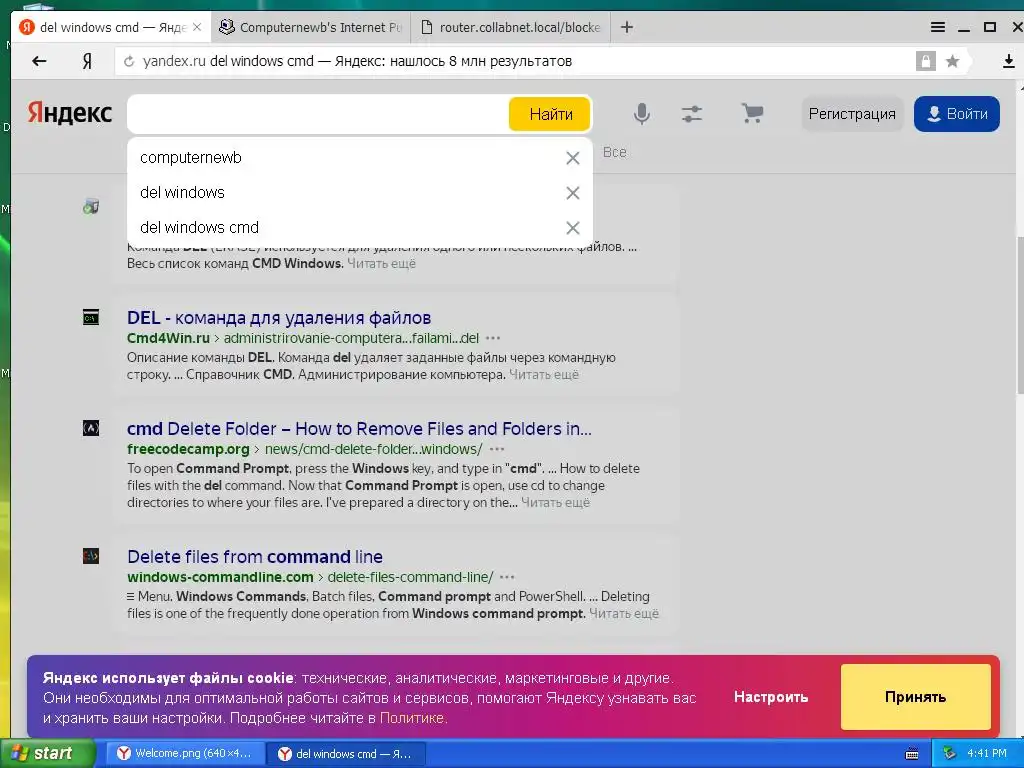Image resolution: width=1024 pixels, height=768 pixels.
Task: Click 'Читать ещё' under Cmd4Win description
Action: pos(544,375)
